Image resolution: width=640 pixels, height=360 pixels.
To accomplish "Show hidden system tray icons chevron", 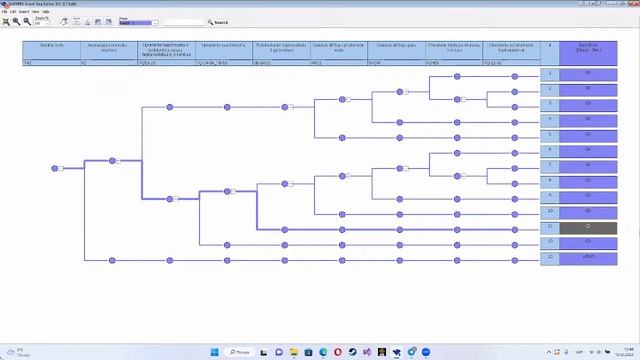I will pyautogui.click(x=549, y=352).
